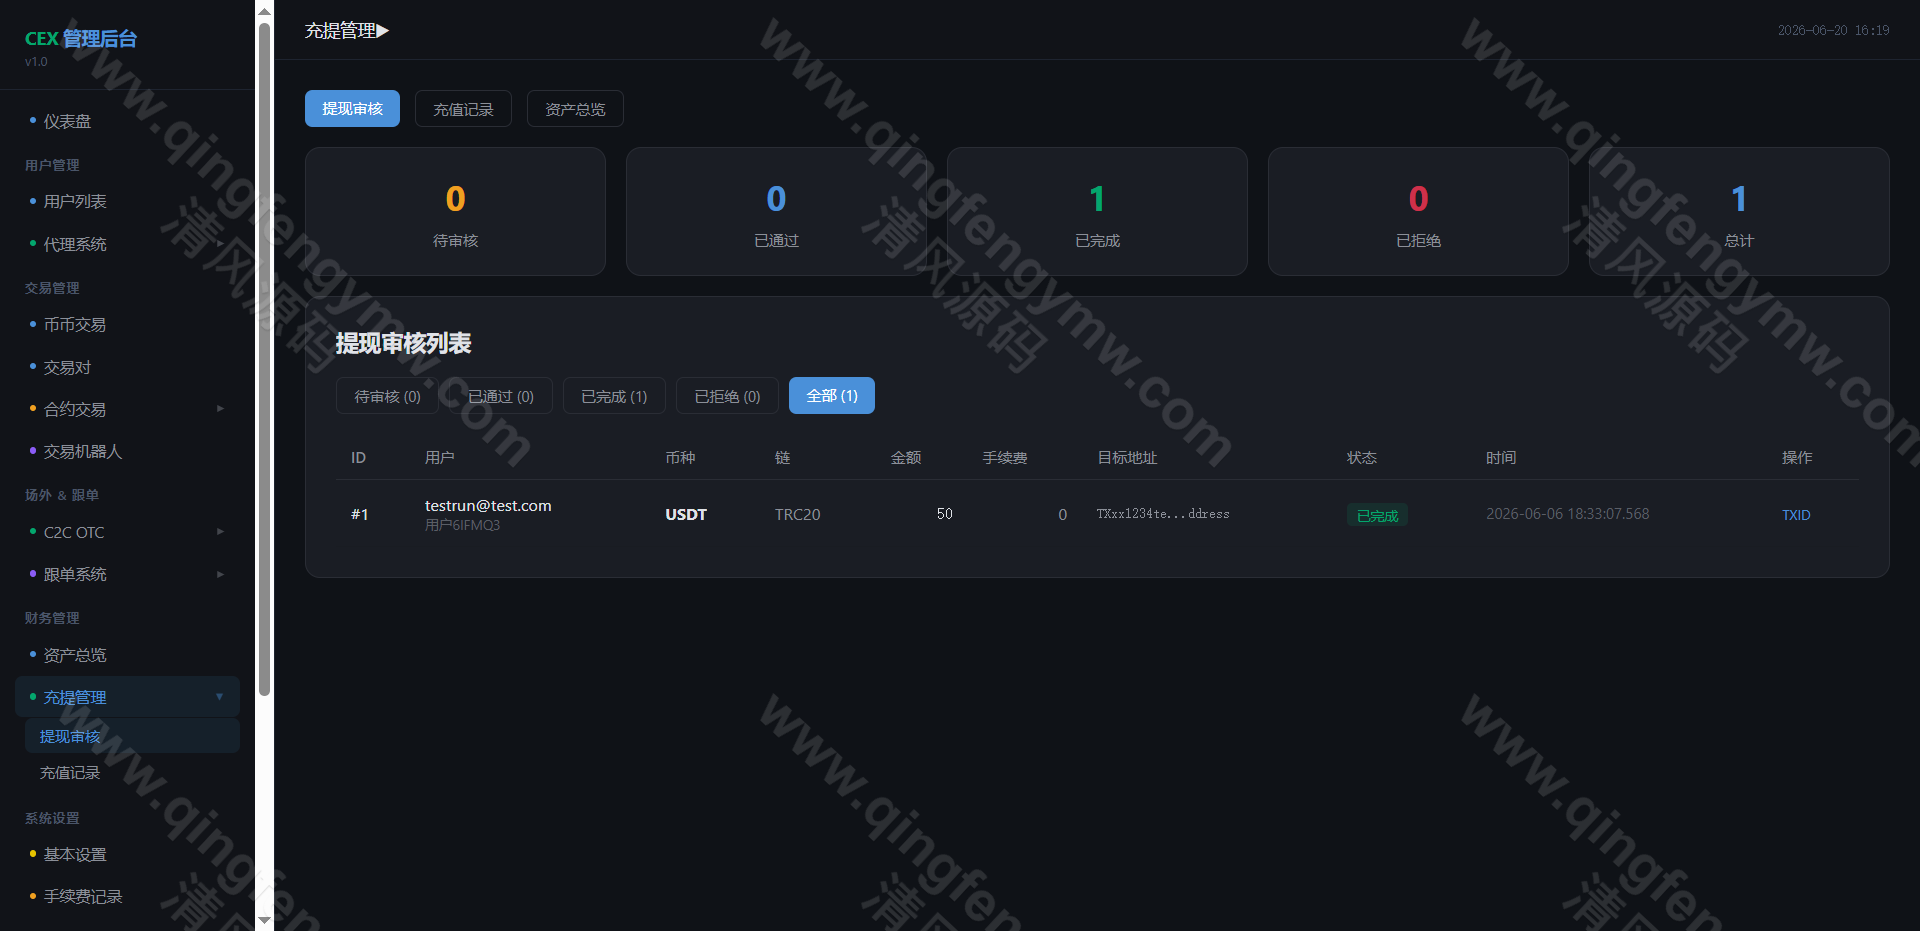Click the sidebar scrollbar up arrow
The height and width of the screenshot is (931, 1920).
tap(264, 11)
